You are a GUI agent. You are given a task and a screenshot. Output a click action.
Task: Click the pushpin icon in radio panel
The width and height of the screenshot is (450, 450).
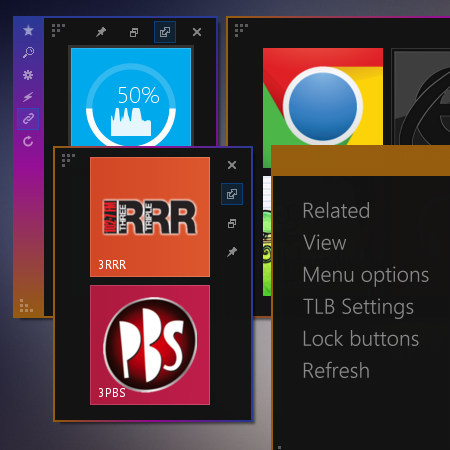click(x=232, y=252)
